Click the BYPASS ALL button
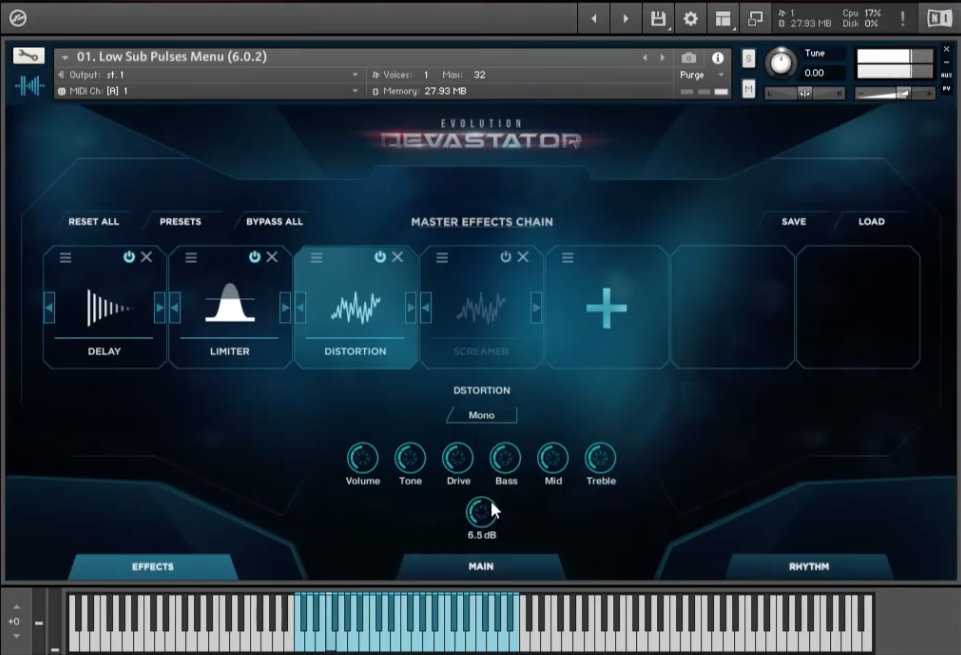Screen dimensions: 961x655 point(274,222)
